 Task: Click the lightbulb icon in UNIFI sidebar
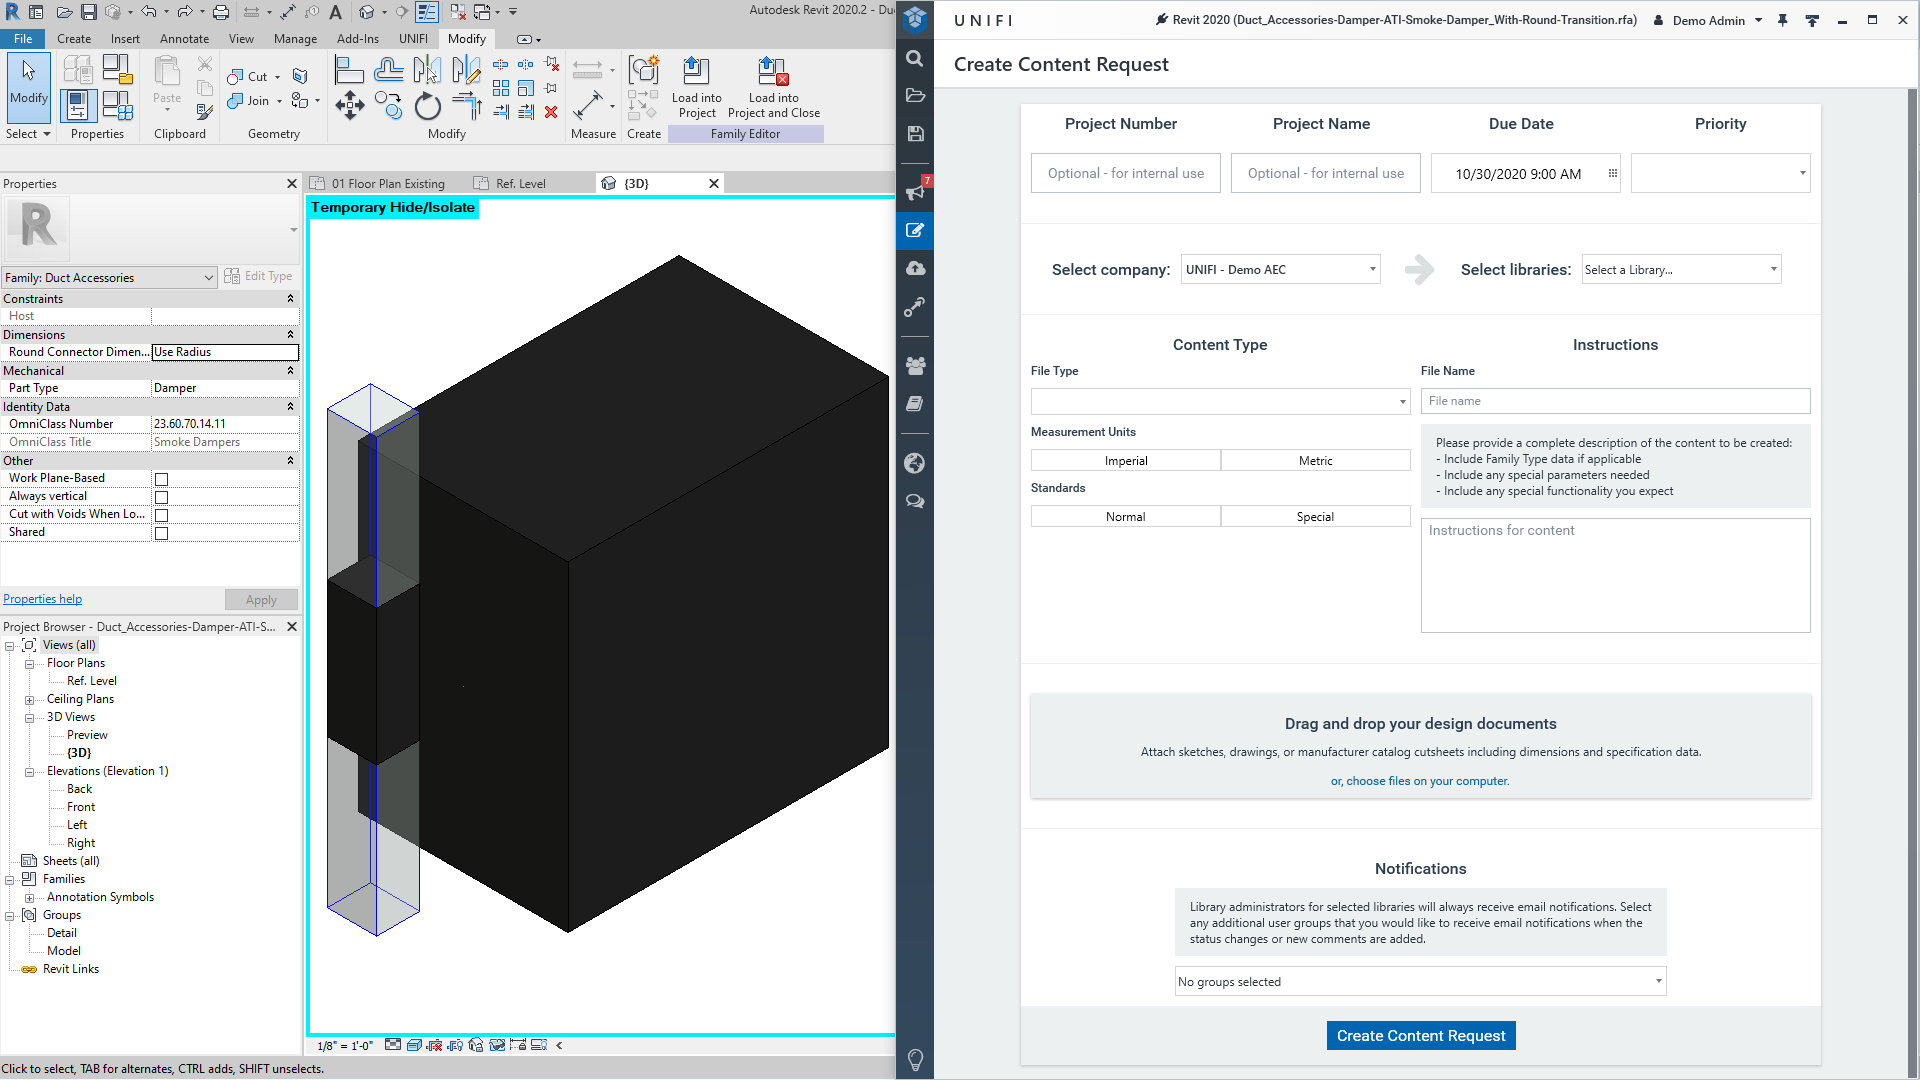point(914,1058)
